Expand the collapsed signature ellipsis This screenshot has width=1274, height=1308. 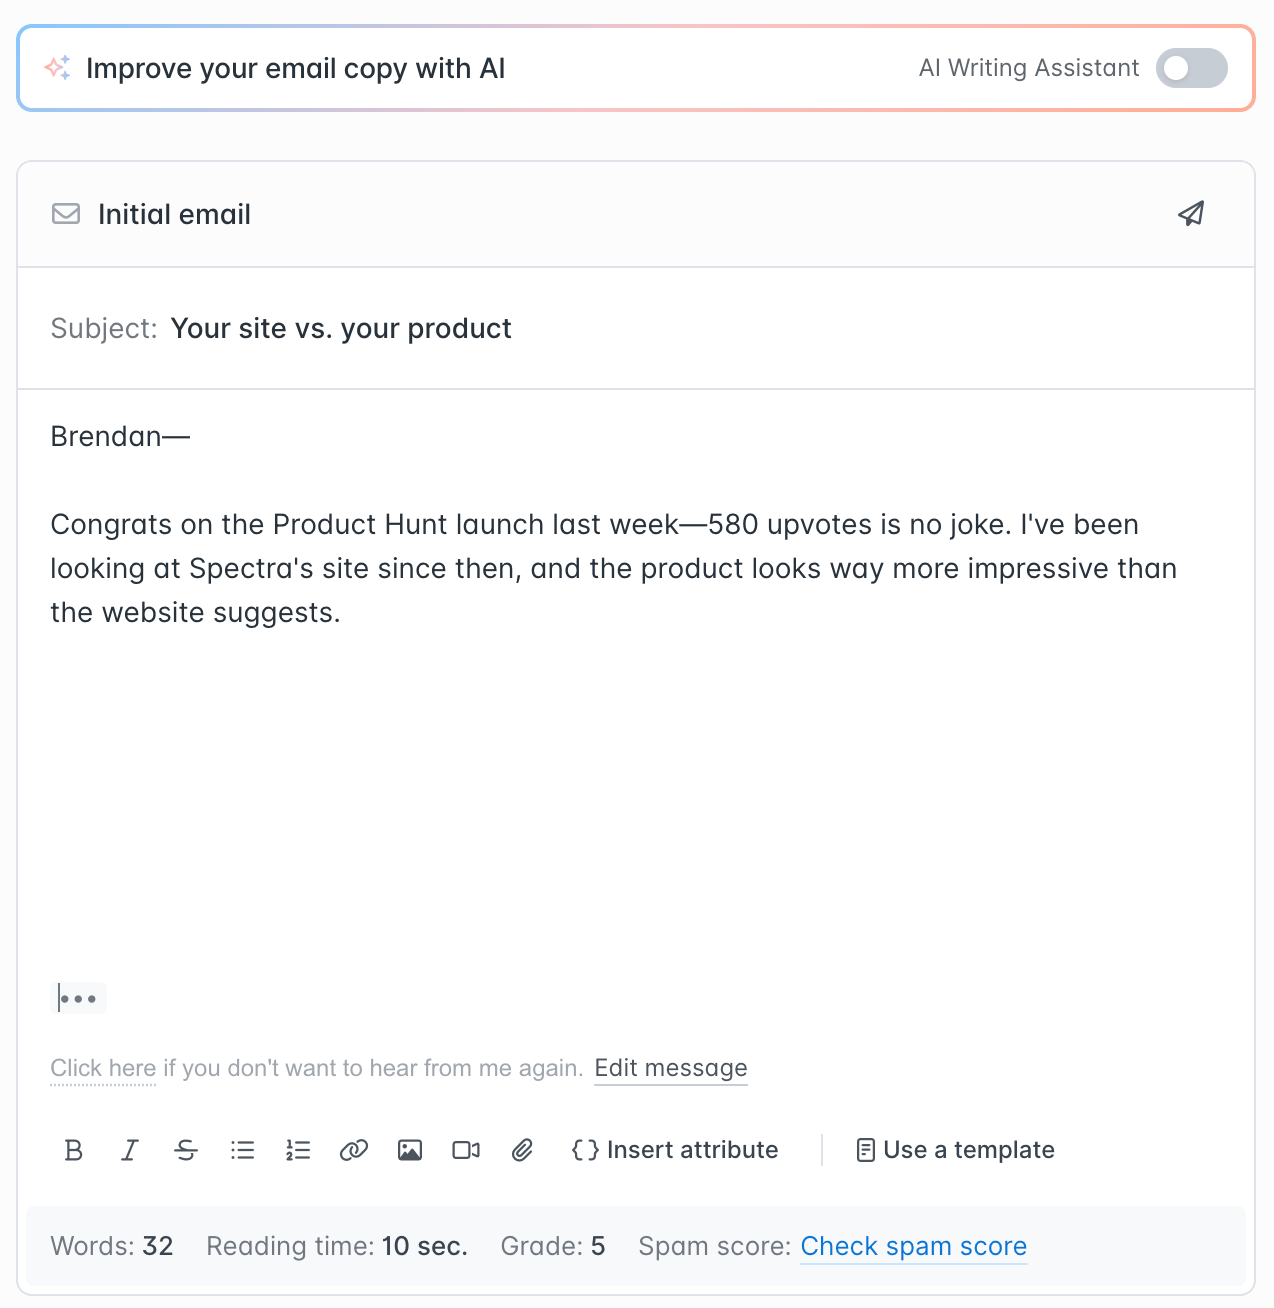[x=79, y=998]
